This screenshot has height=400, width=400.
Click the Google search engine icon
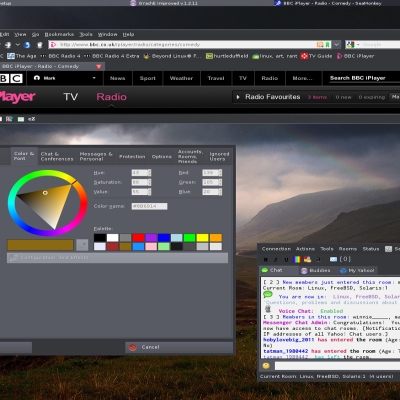pos(350,44)
